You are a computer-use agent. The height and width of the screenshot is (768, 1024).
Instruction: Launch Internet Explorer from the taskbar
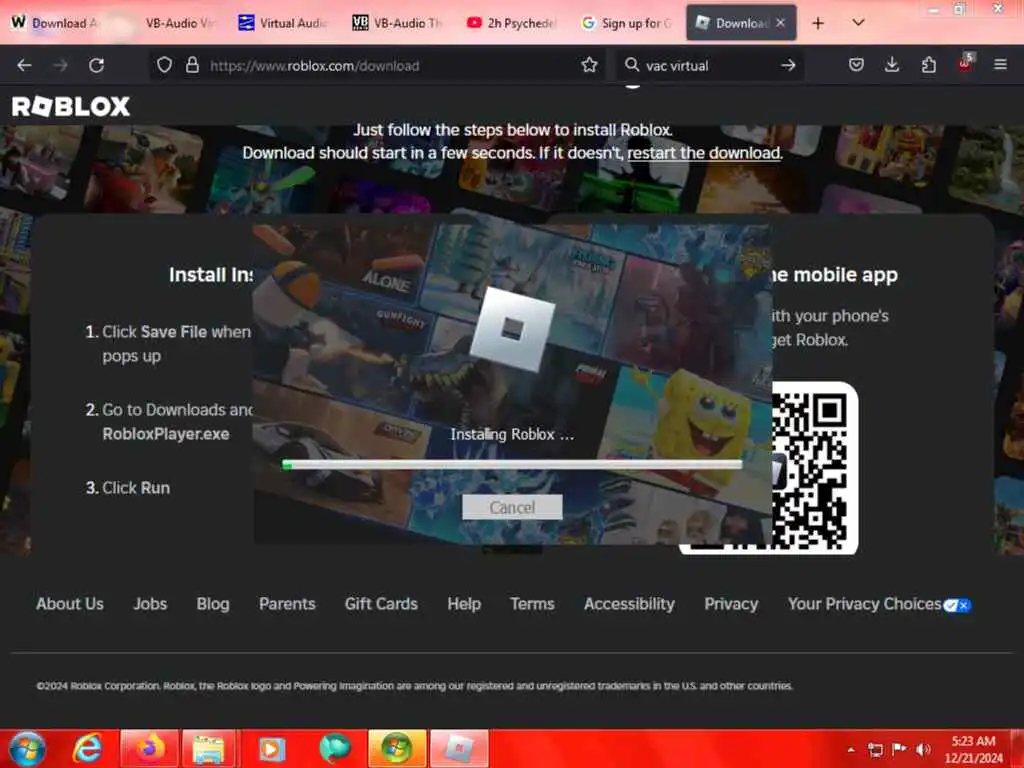(88, 748)
